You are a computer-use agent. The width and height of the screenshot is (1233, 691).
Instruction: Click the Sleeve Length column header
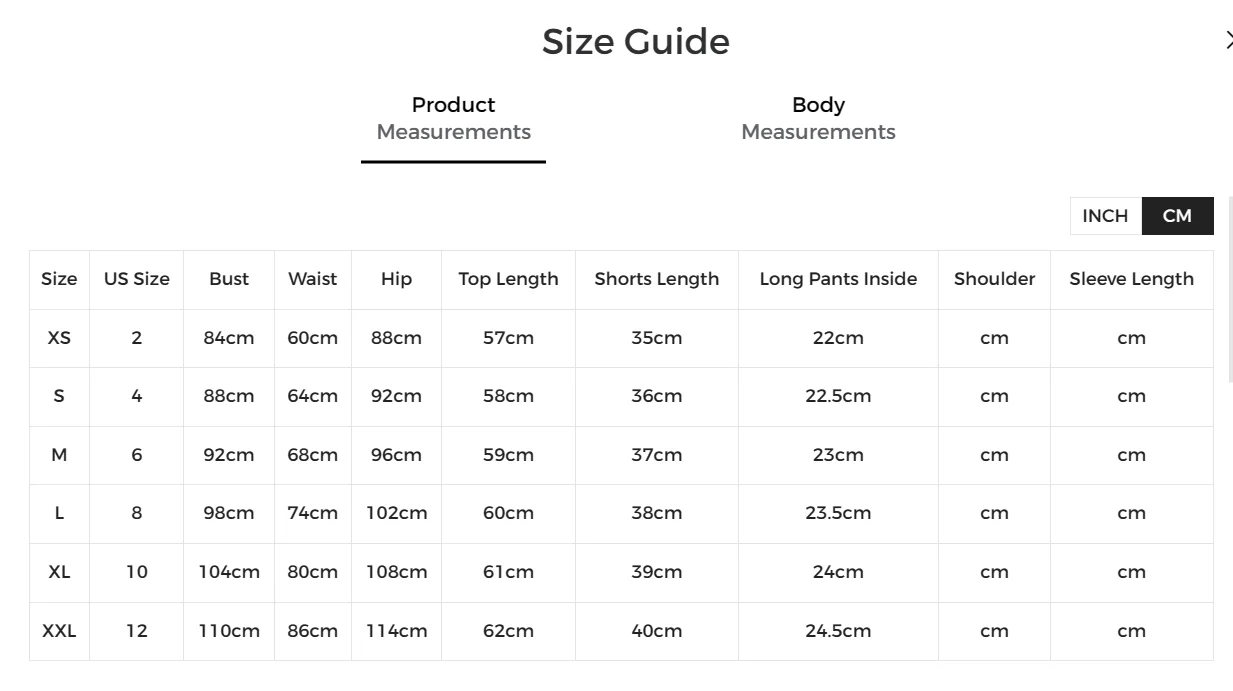point(1132,279)
